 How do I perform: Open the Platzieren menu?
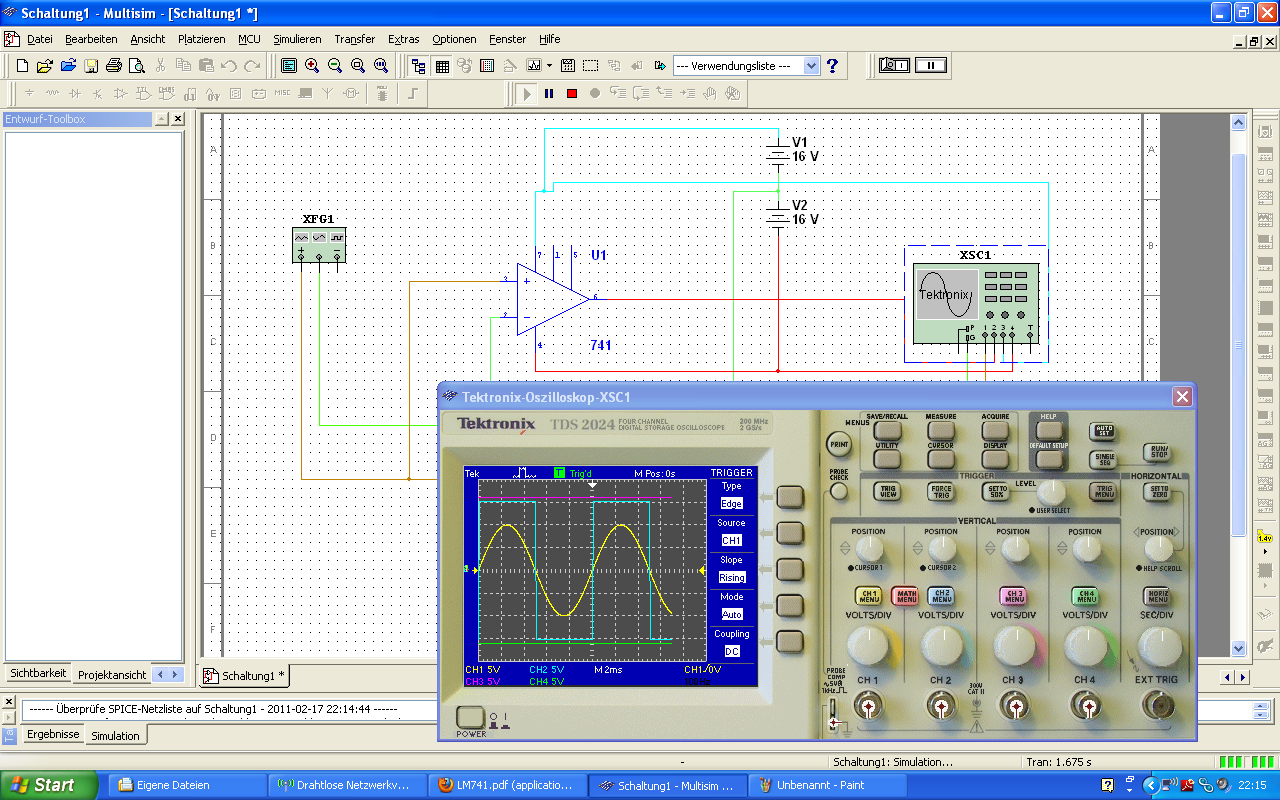click(x=201, y=39)
